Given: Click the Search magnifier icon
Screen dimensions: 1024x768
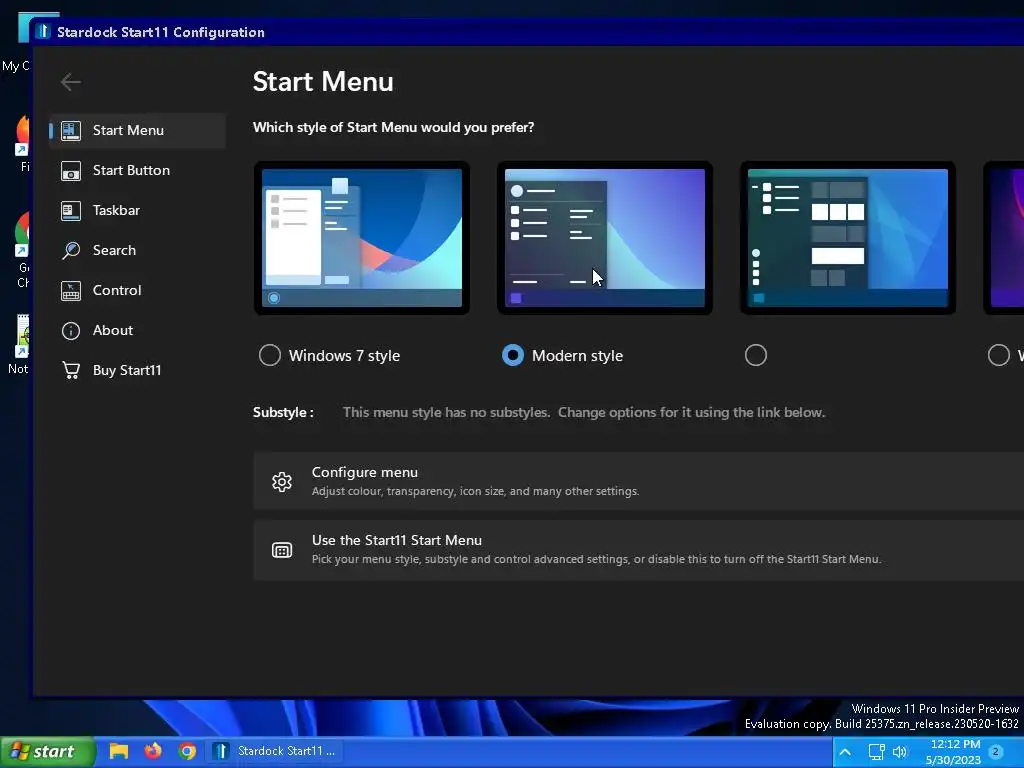Looking at the screenshot, I should [x=71, y=250].
